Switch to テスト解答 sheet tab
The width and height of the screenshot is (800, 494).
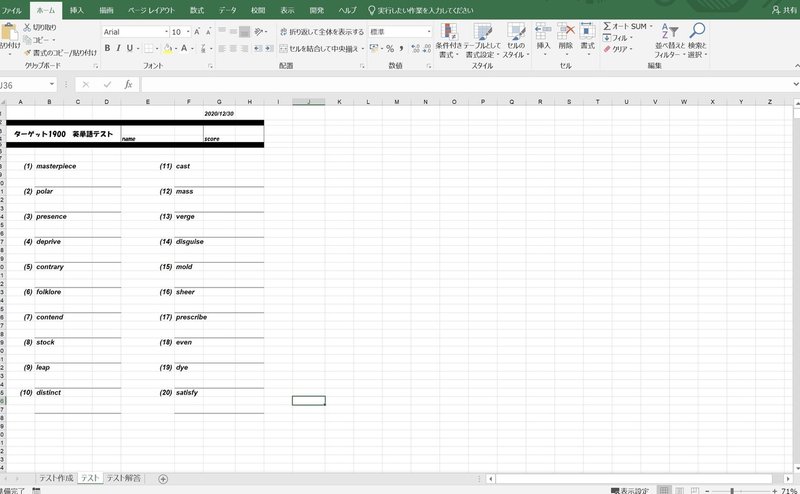(x=123, y=478)
